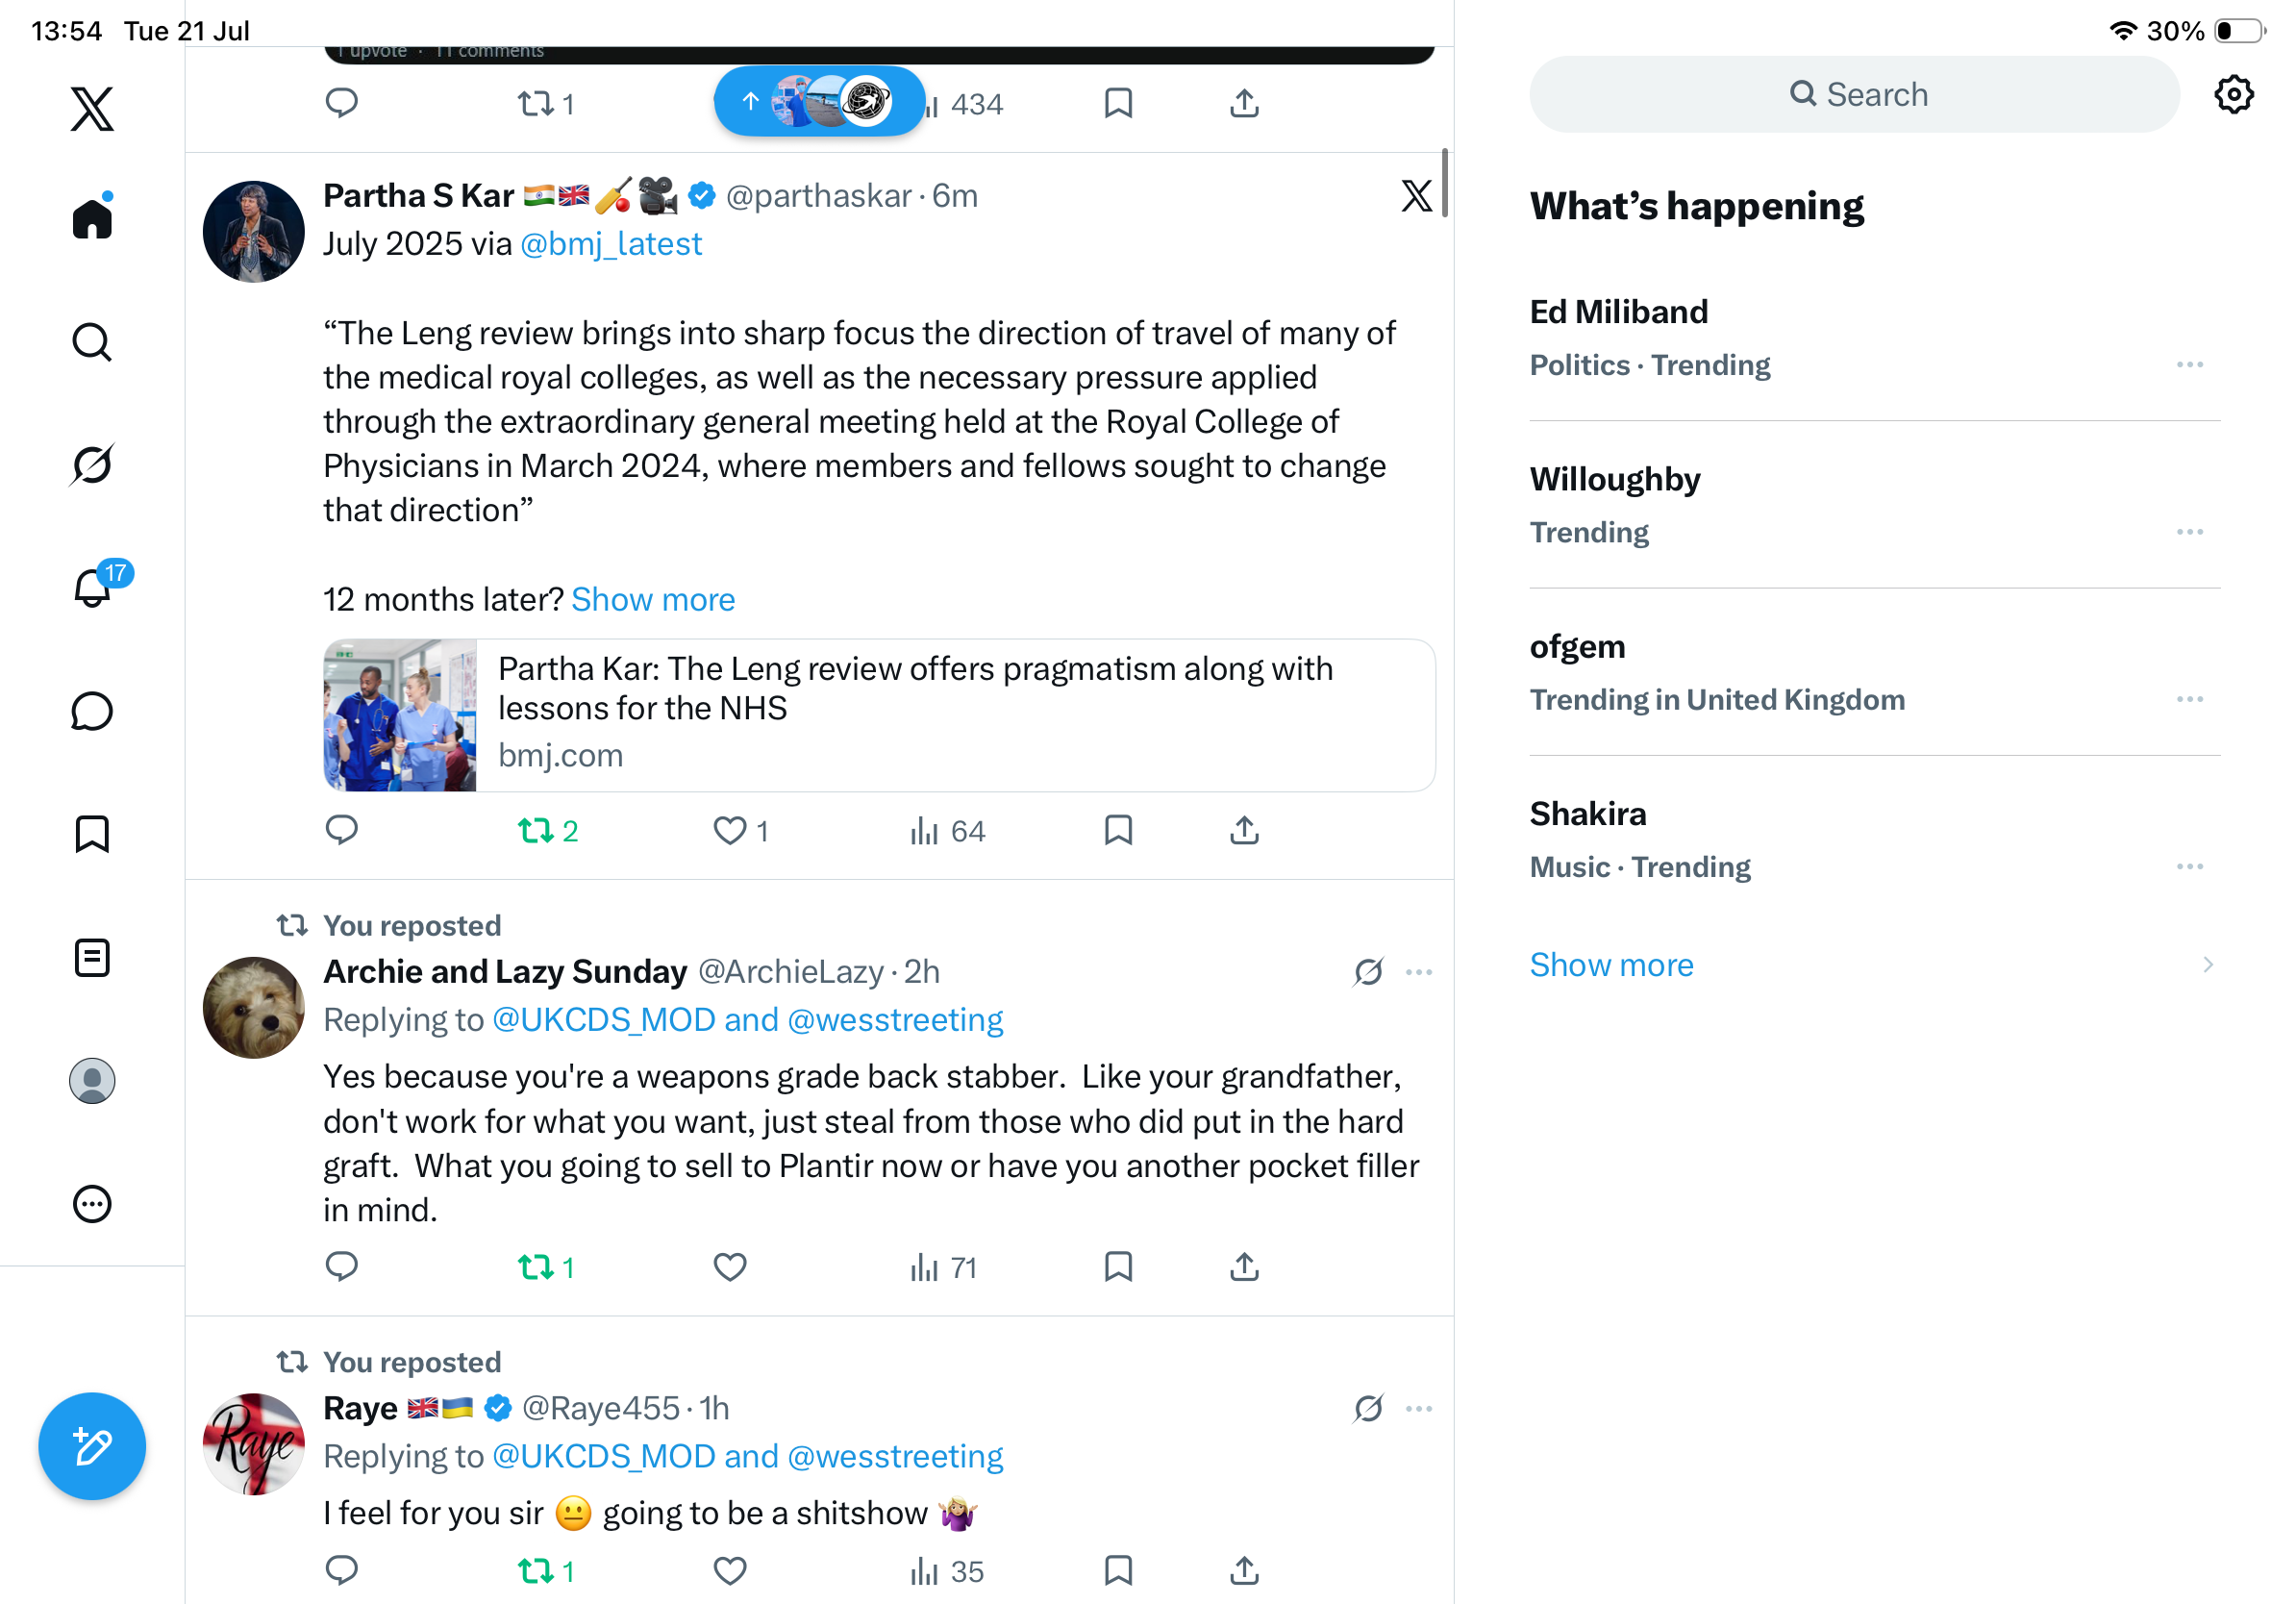Open three-dot menu on Raye's post

(x=1419, y=1409)
